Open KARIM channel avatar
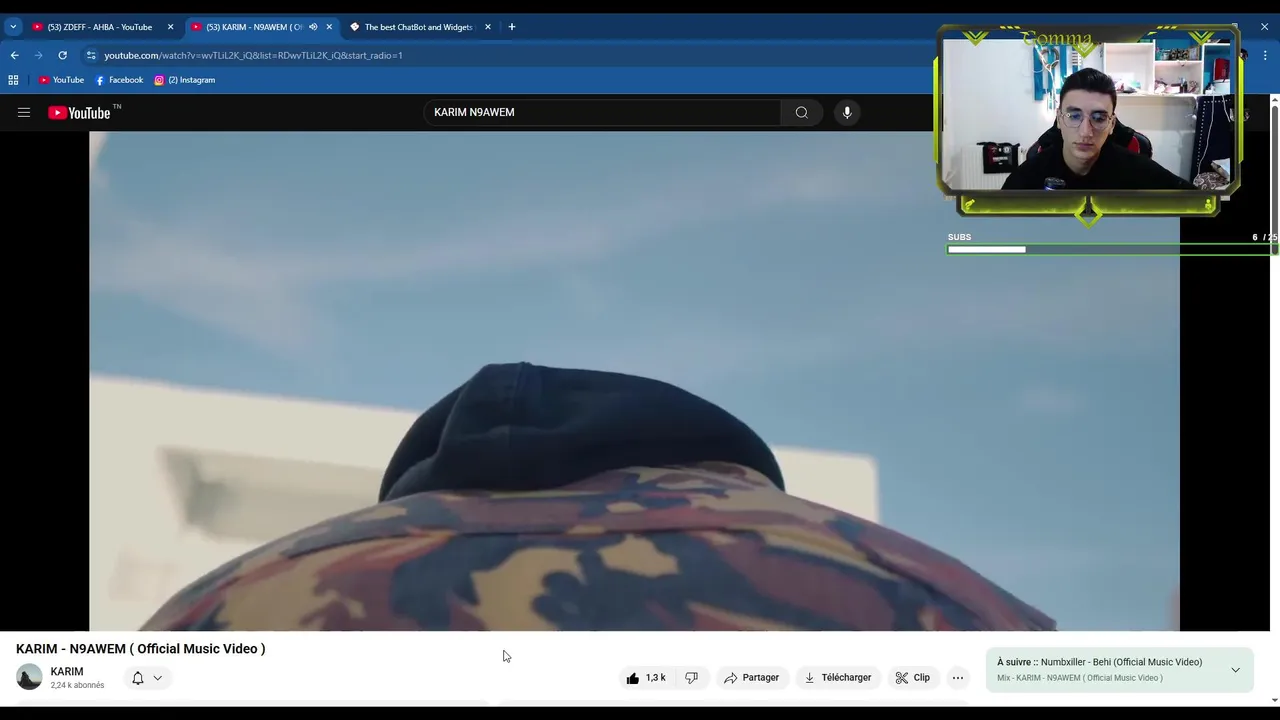Screen dimensions: 1280x720 [29, 677]
